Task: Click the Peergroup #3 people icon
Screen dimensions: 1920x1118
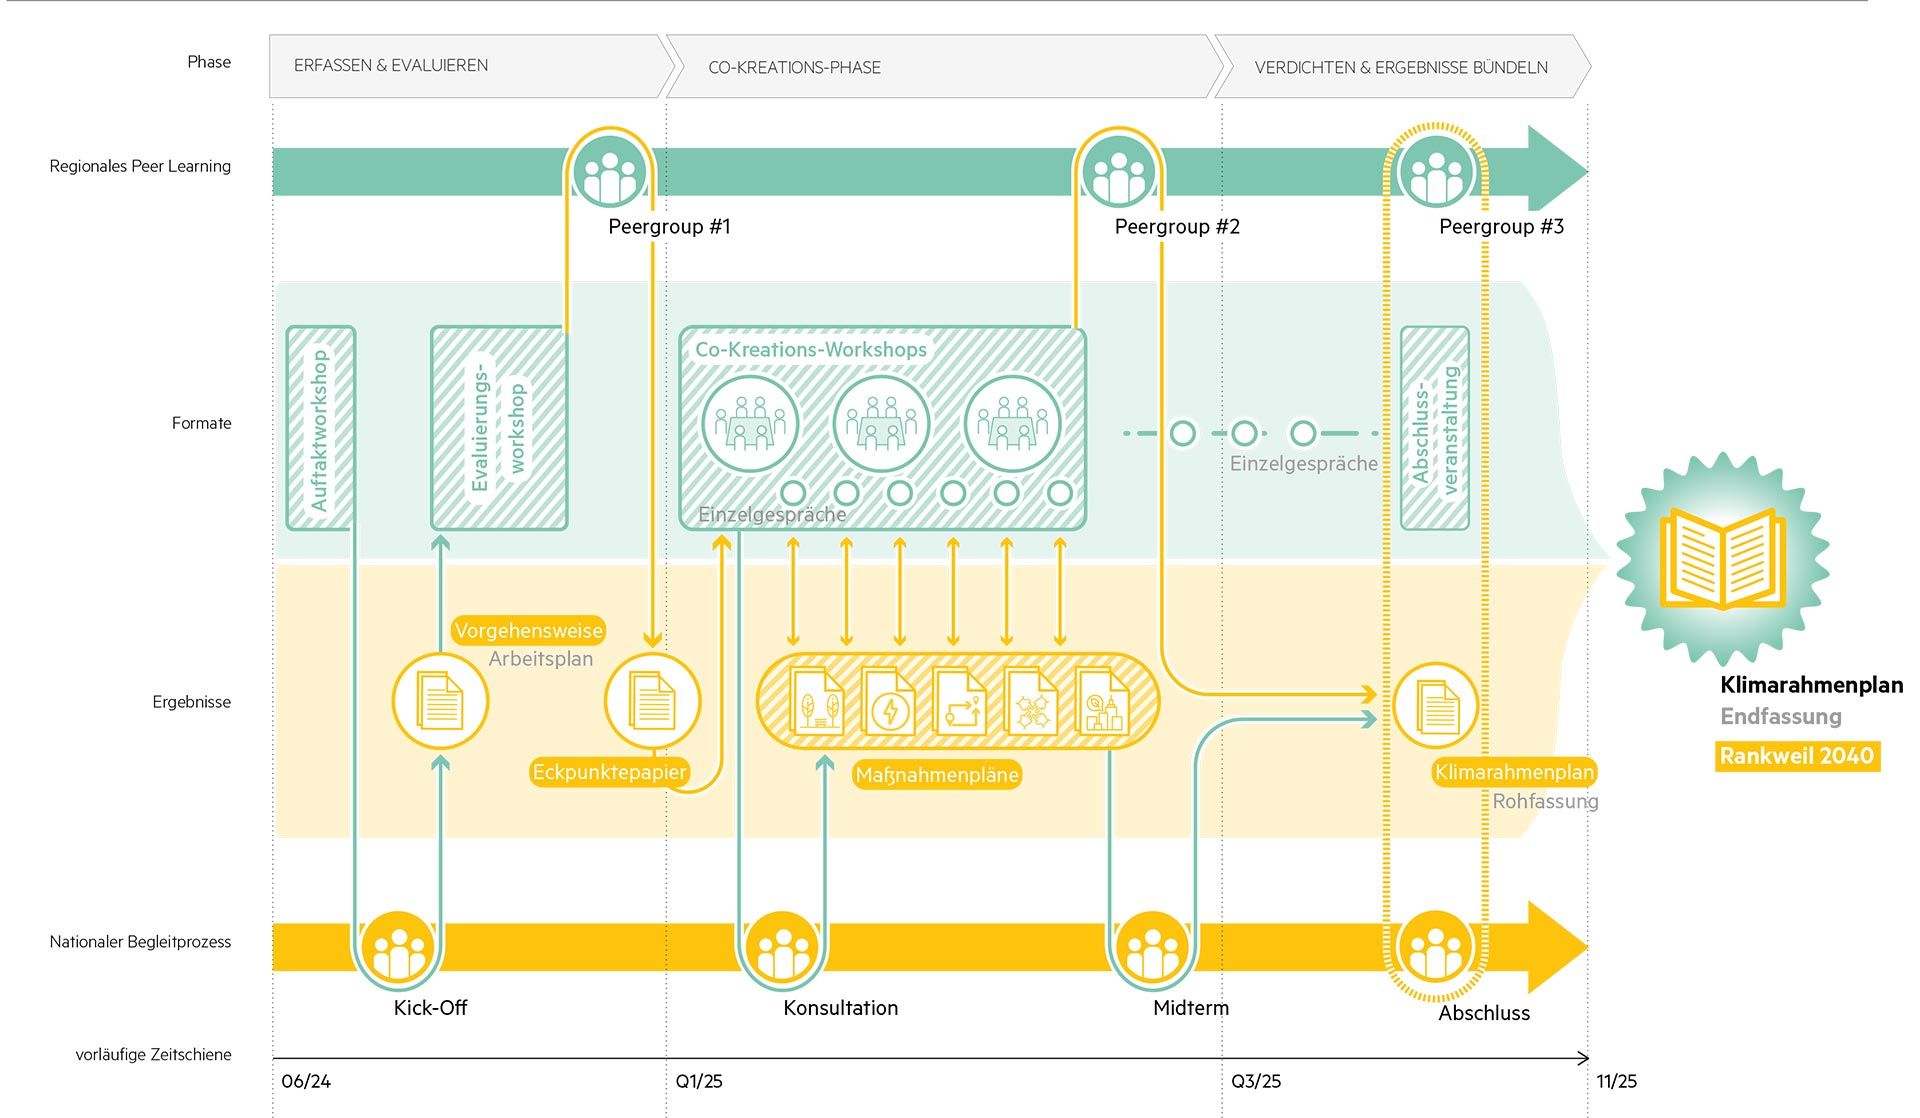Action: pos(1436,173)
